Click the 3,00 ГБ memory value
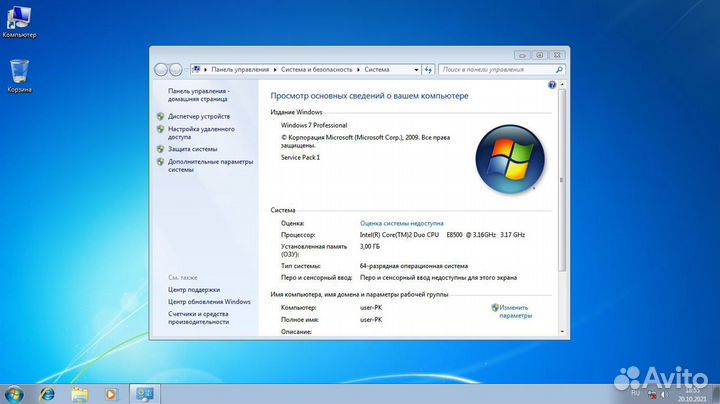The image size is (720, 404). (x=370, y=247)
